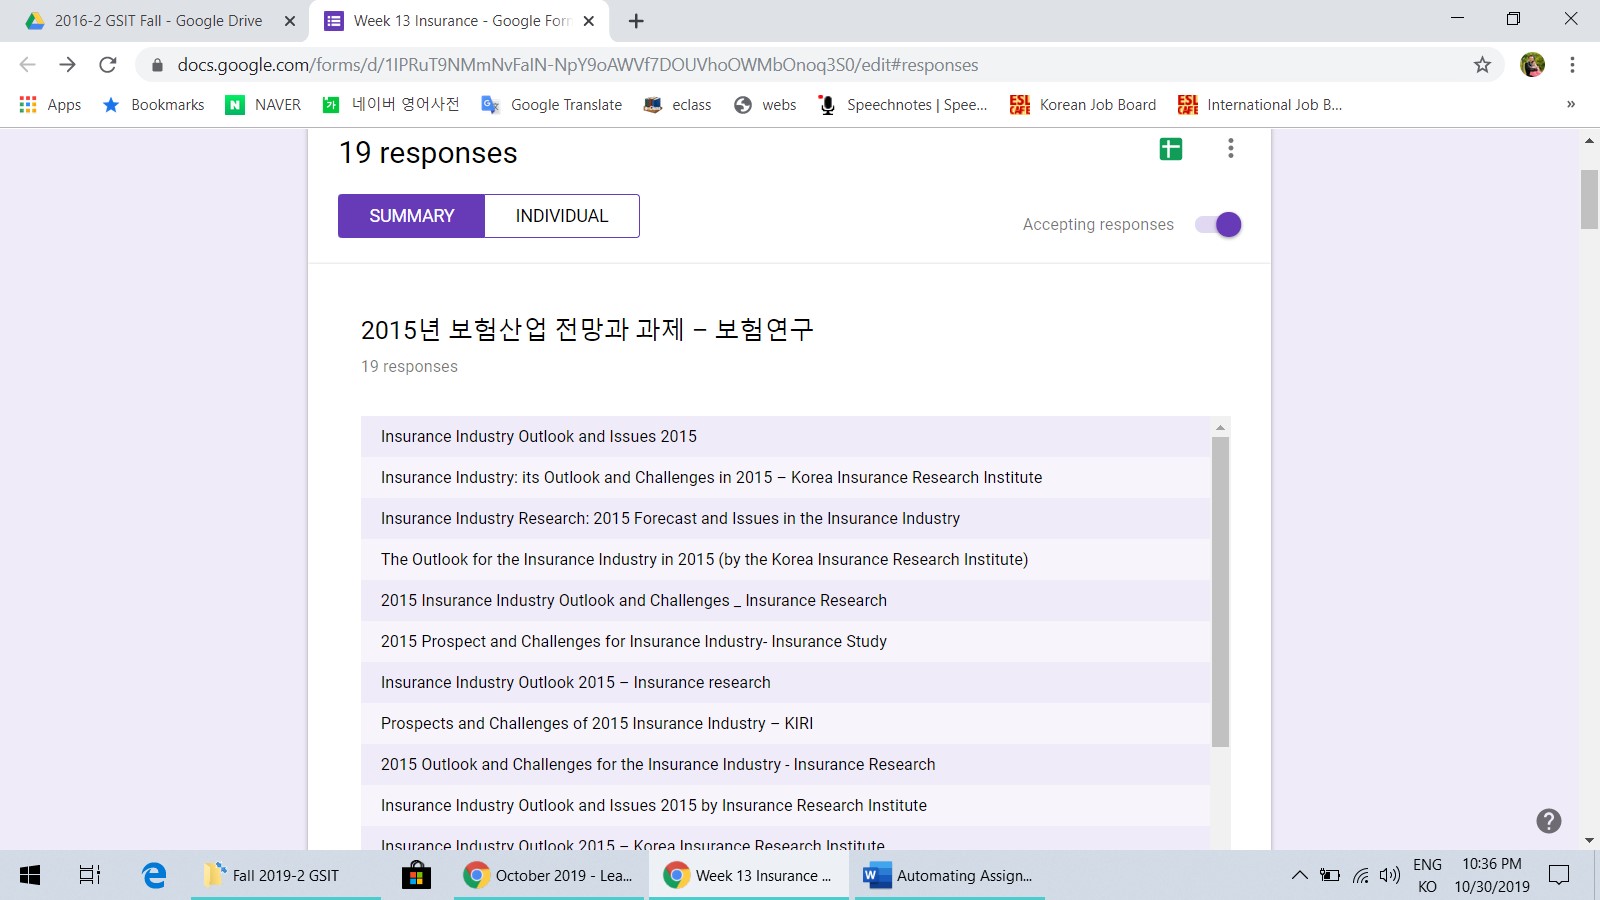Create spreadsheet with green Sheets icon
1600x900 pixels.
coord(1170,149)
